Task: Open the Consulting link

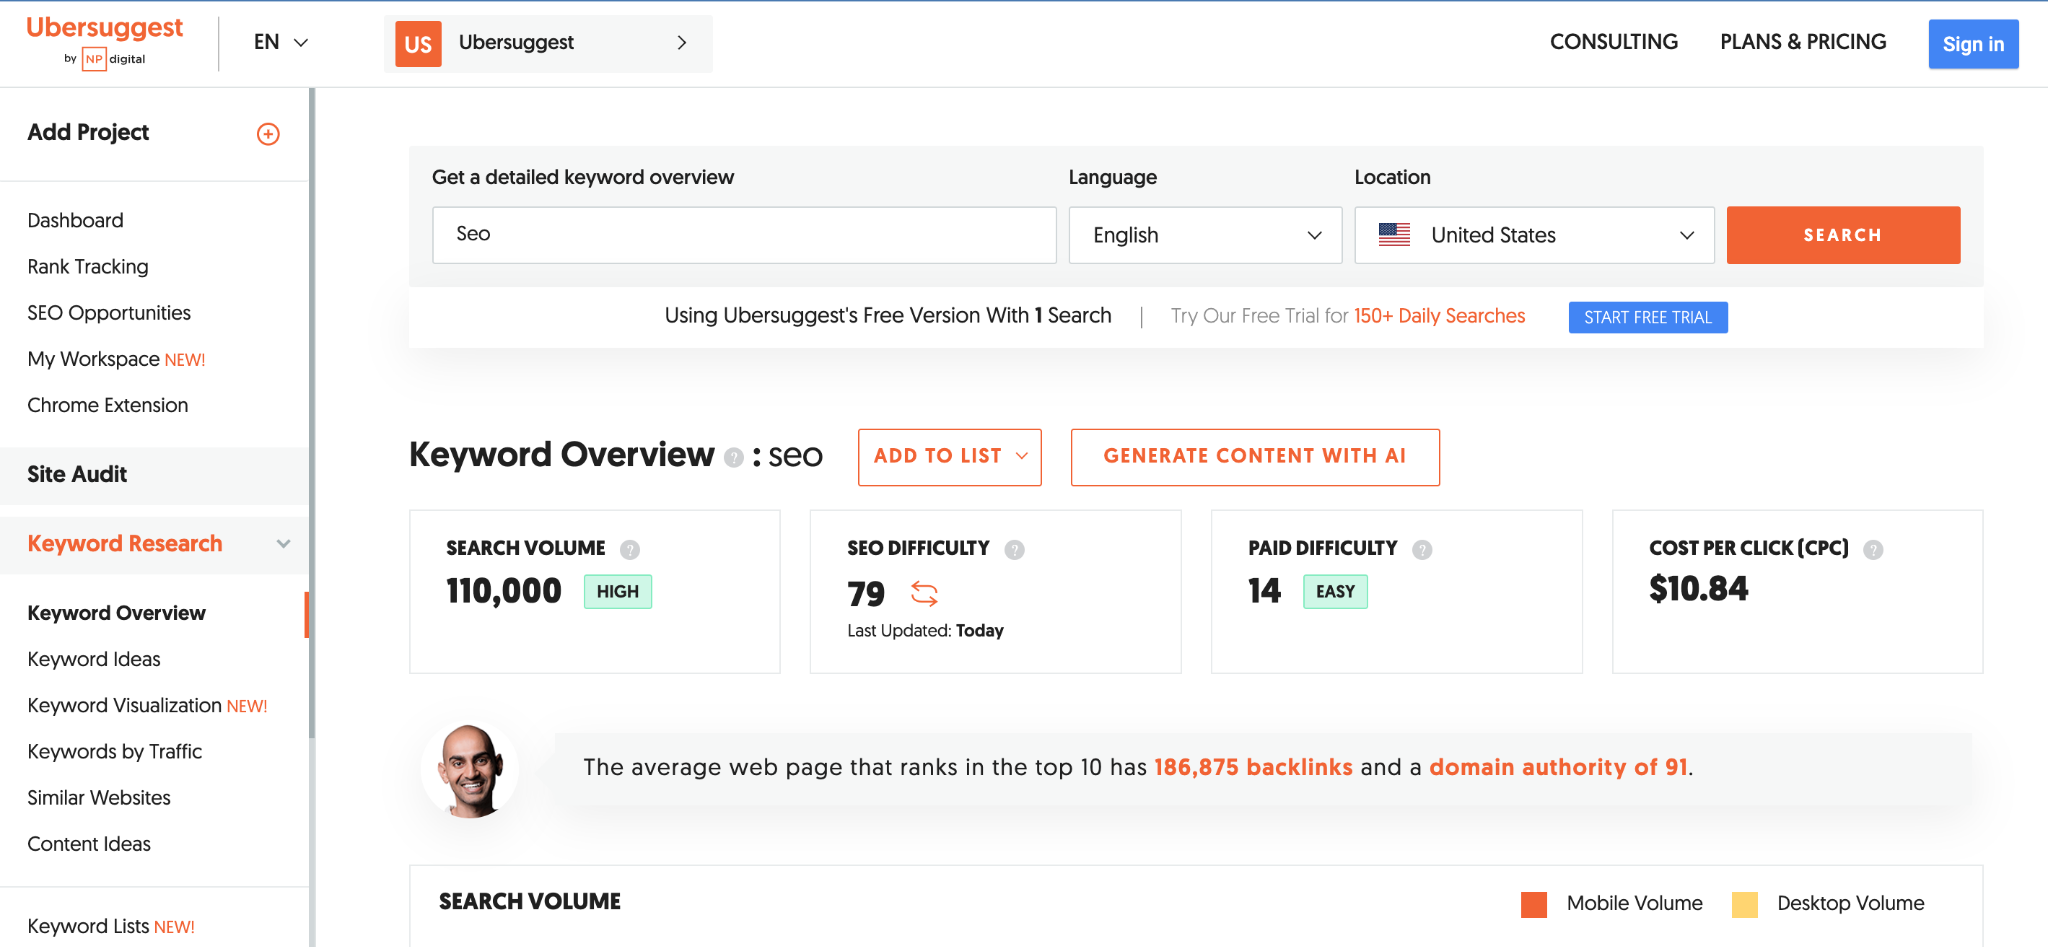Action: [x=1614, y=42]
